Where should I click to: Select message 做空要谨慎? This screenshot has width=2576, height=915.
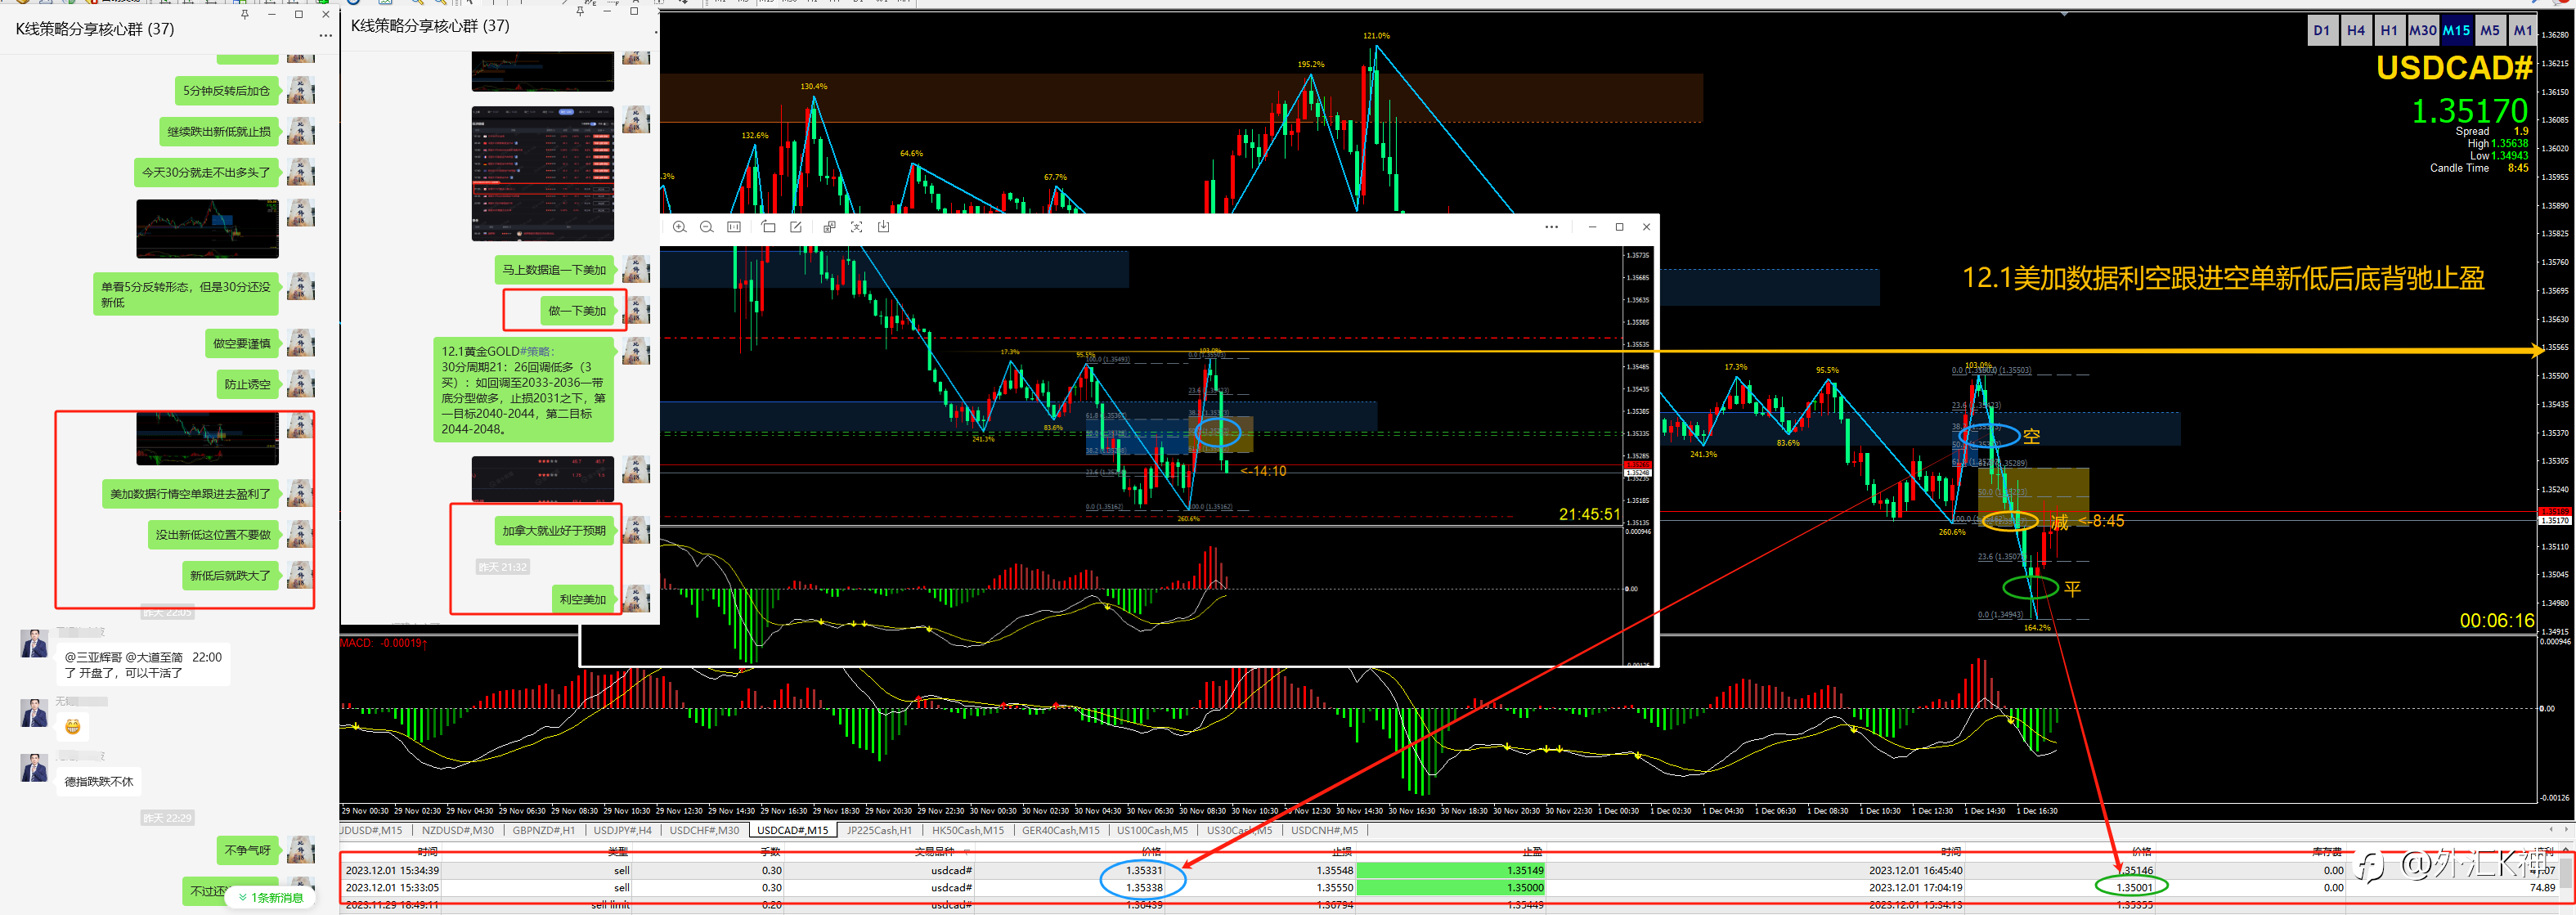(x=242, y=344)
